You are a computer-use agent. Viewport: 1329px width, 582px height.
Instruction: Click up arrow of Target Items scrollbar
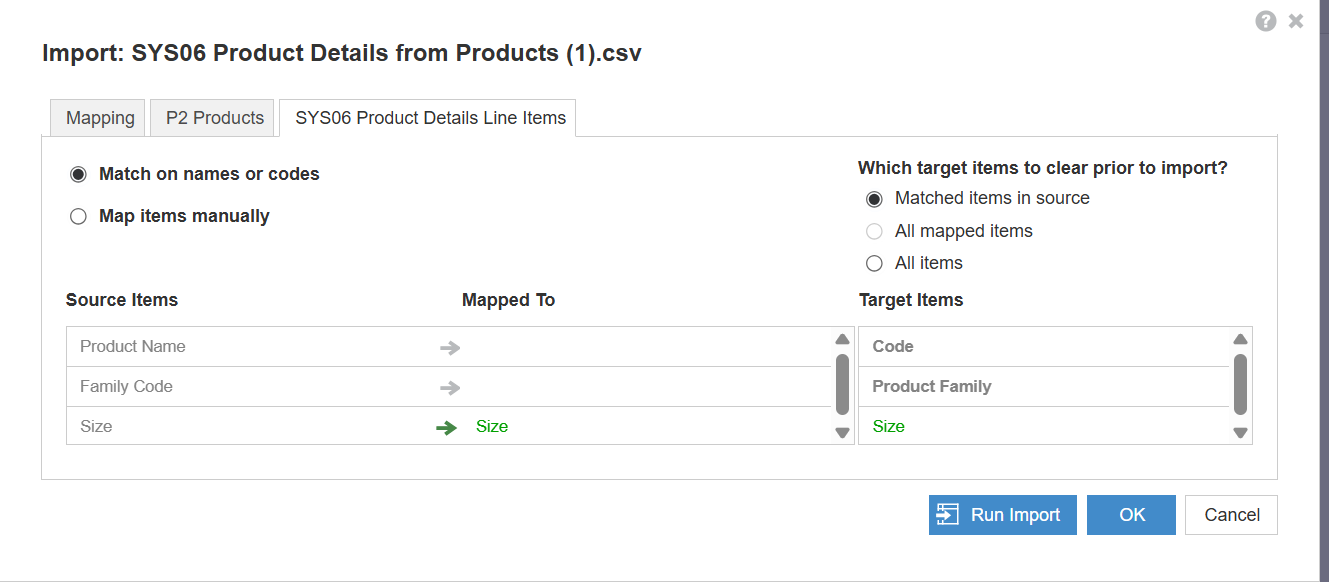click(x=1240, y=339)
